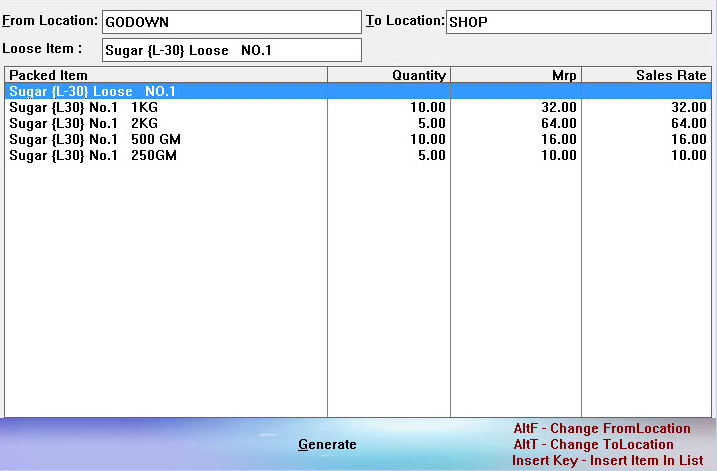
Task: Click the Sales Rate column header
Action: point(647,75)
